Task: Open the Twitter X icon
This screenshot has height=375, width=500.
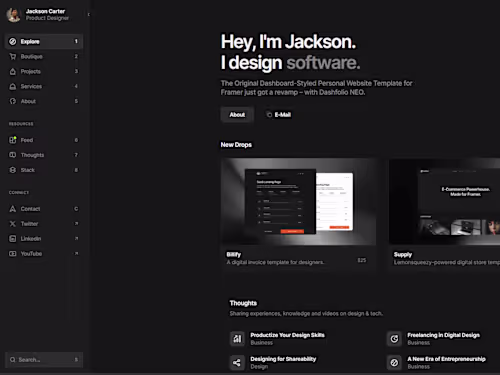Action: (13, 224)
